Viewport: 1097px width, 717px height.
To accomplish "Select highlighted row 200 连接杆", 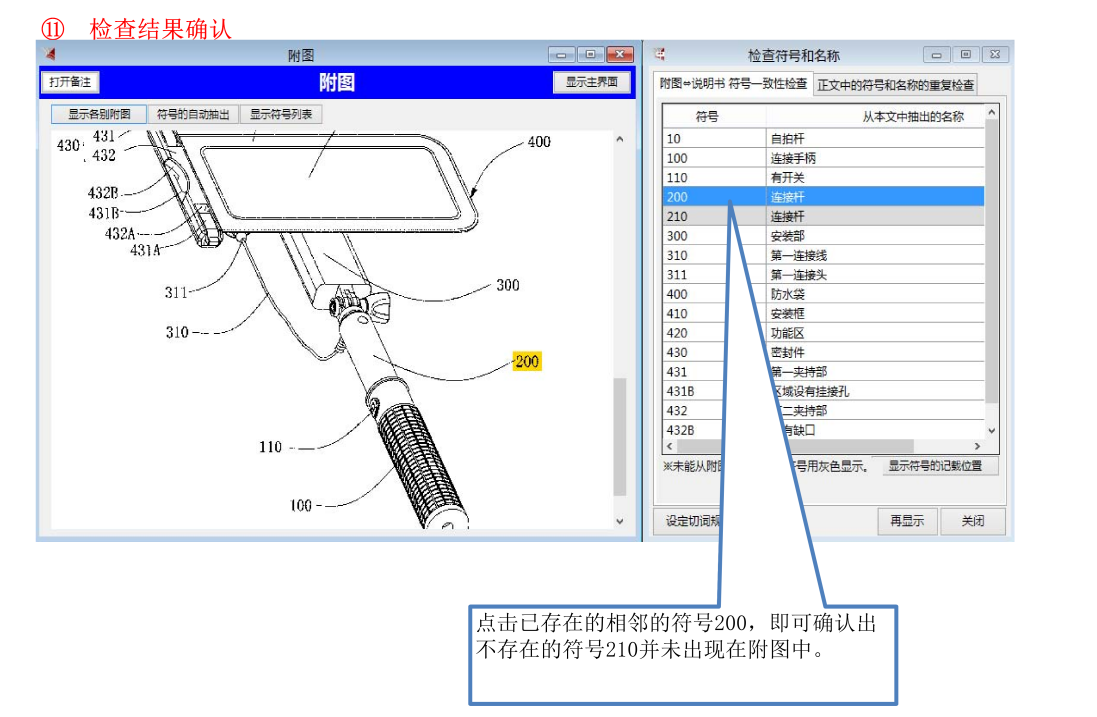I will [x=823, y=197].
